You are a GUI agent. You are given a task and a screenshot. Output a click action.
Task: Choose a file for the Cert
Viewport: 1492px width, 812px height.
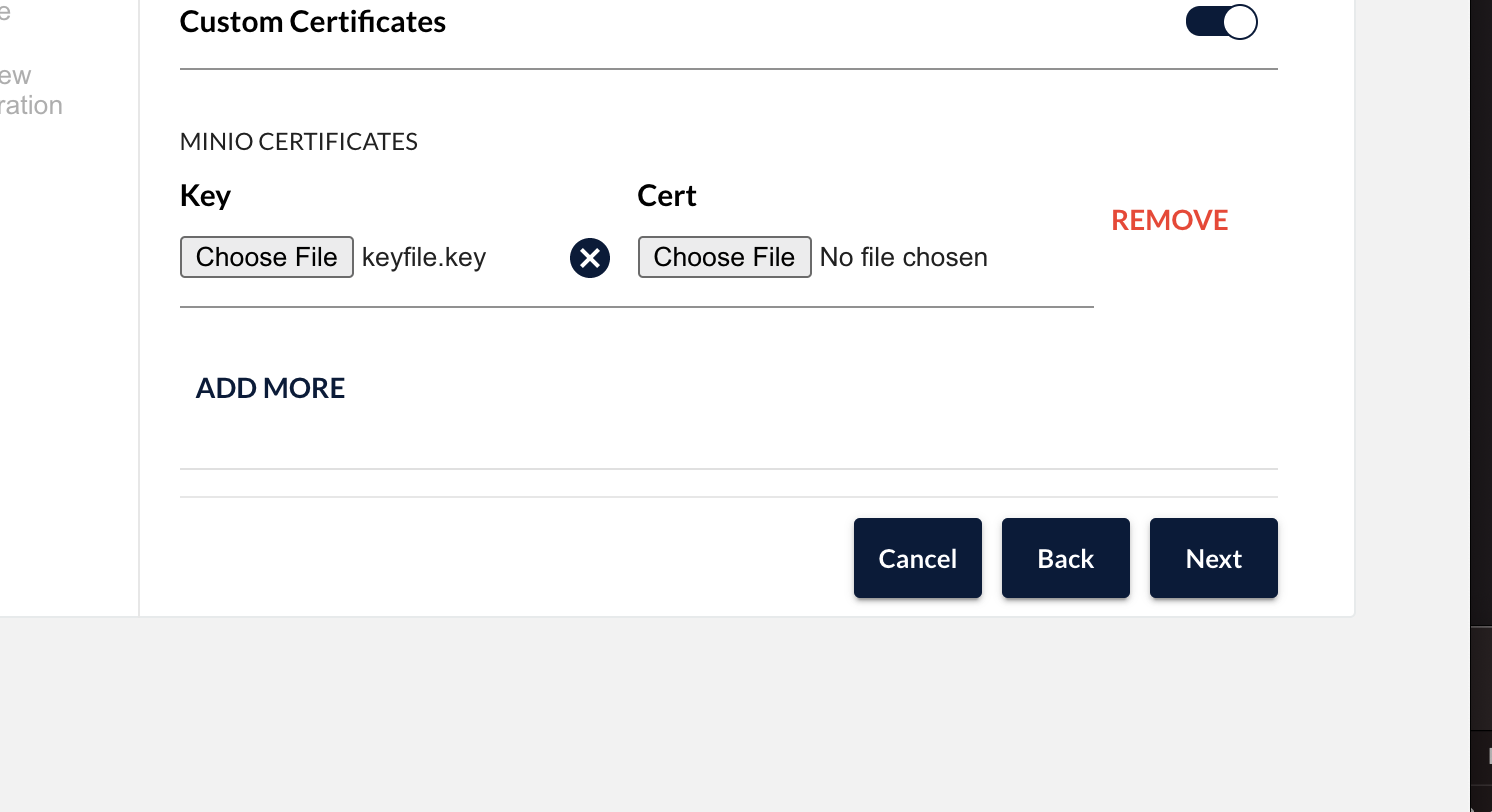tap(725, 257)
